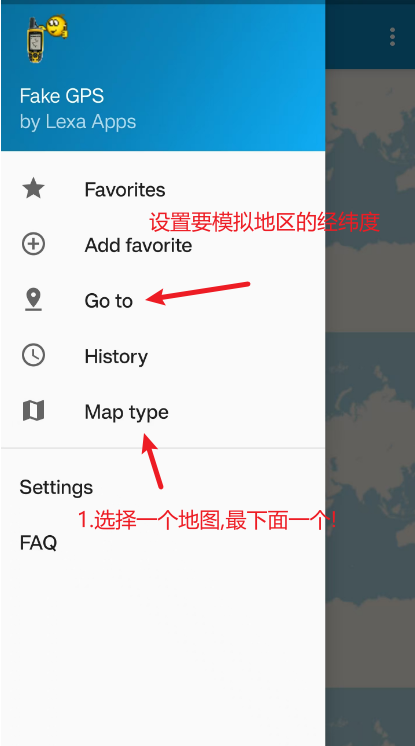Select the Add favorite menu entry

(163, 245)
